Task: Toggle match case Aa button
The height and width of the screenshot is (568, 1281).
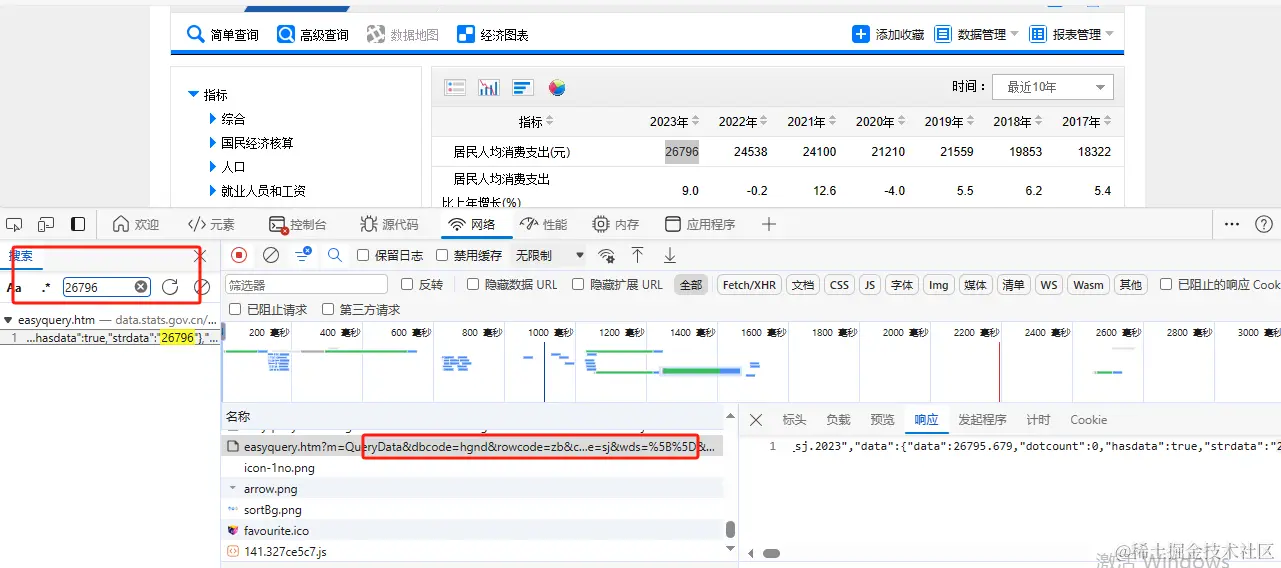Action: [14, 287]
